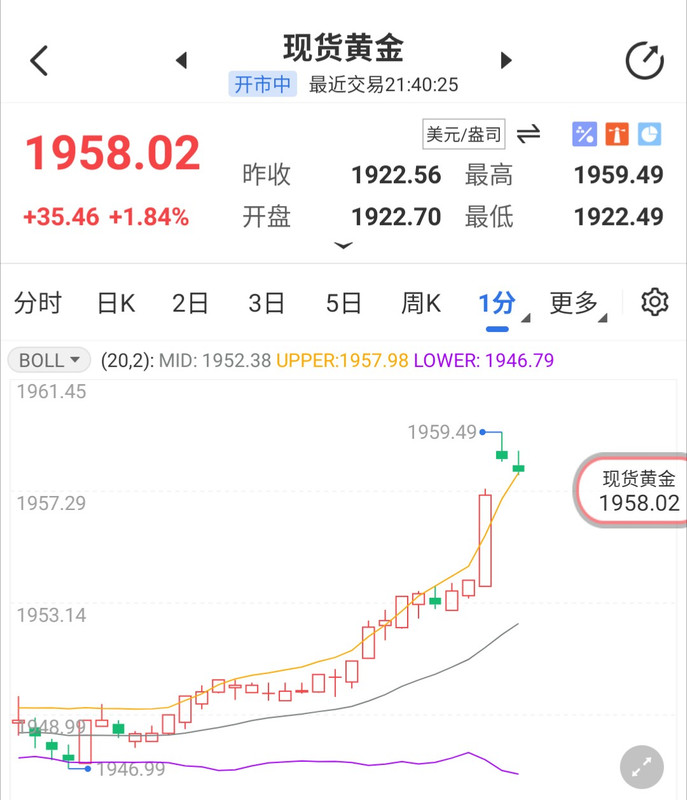Tap the 1961.45 axis label
This screenshot has height=800, width=687.
(x=52, y=392)
